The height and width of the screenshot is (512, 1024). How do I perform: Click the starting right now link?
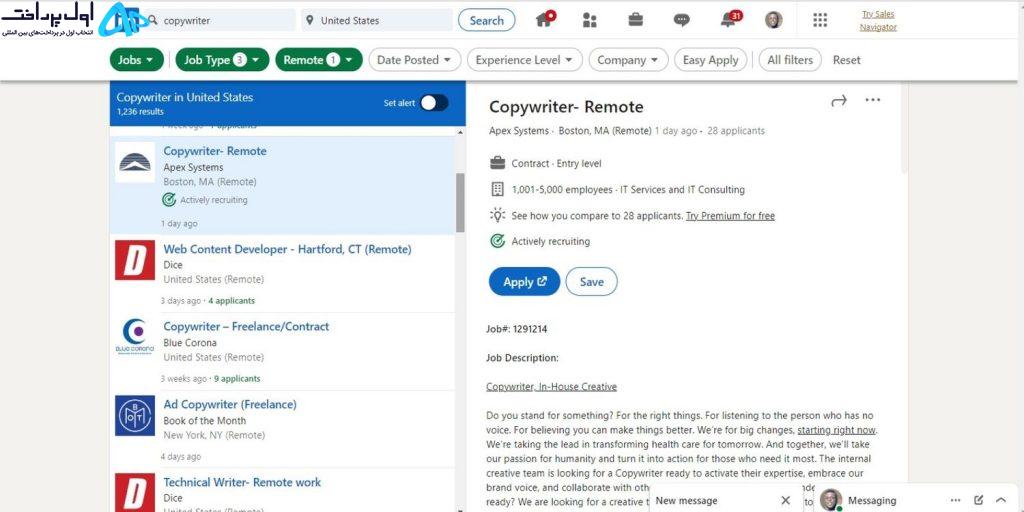(x=837, y=430)
